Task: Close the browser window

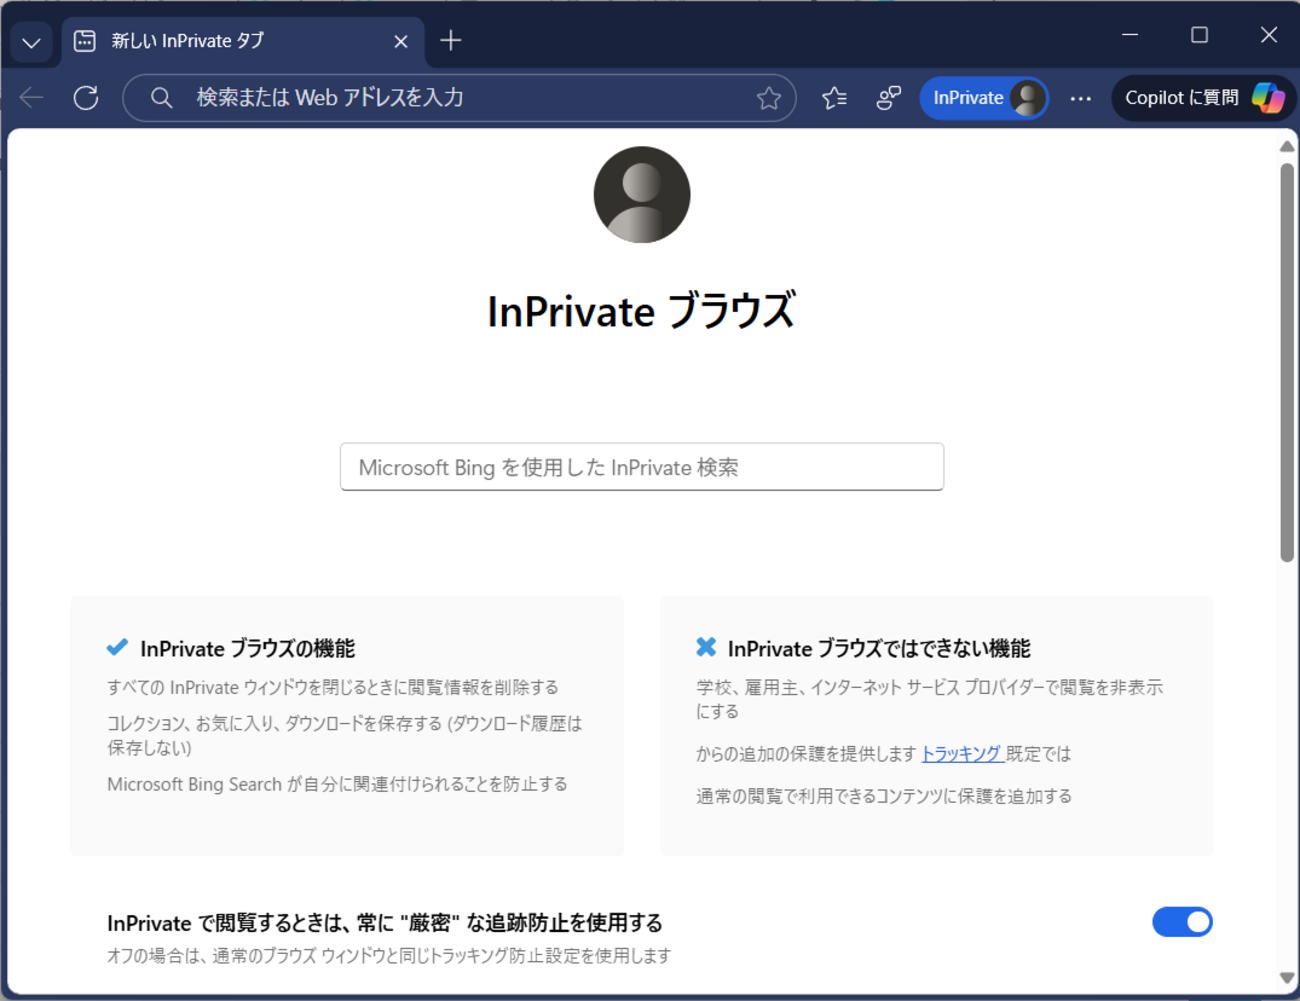Action: pos(1269,35)
